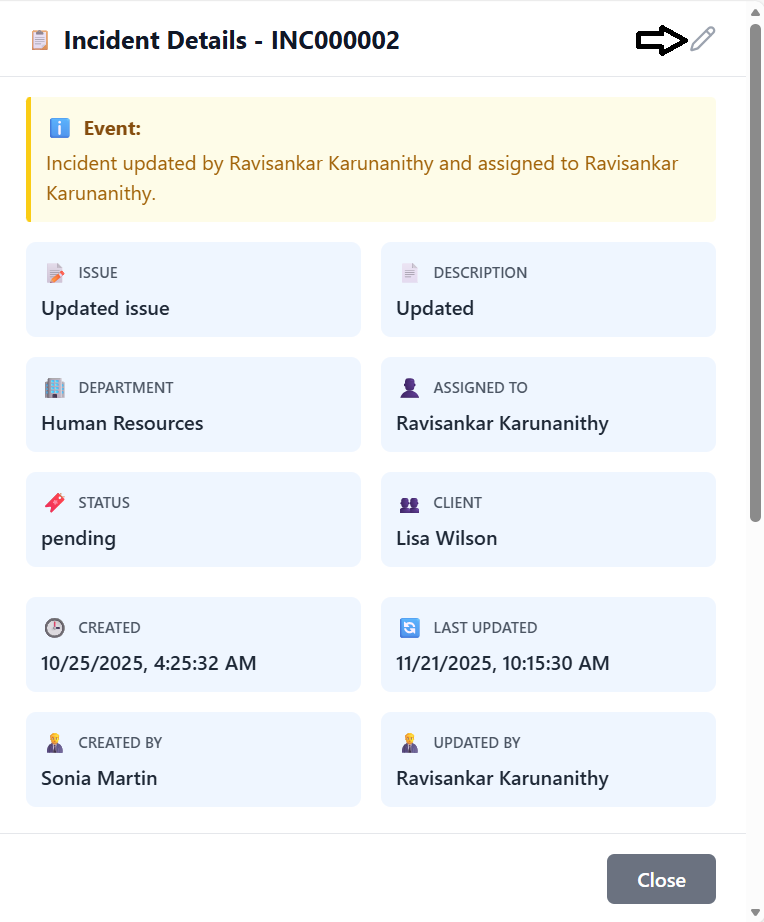Click the blue info icon next to Event
764x922 pixels.
(x=60, y=128)
